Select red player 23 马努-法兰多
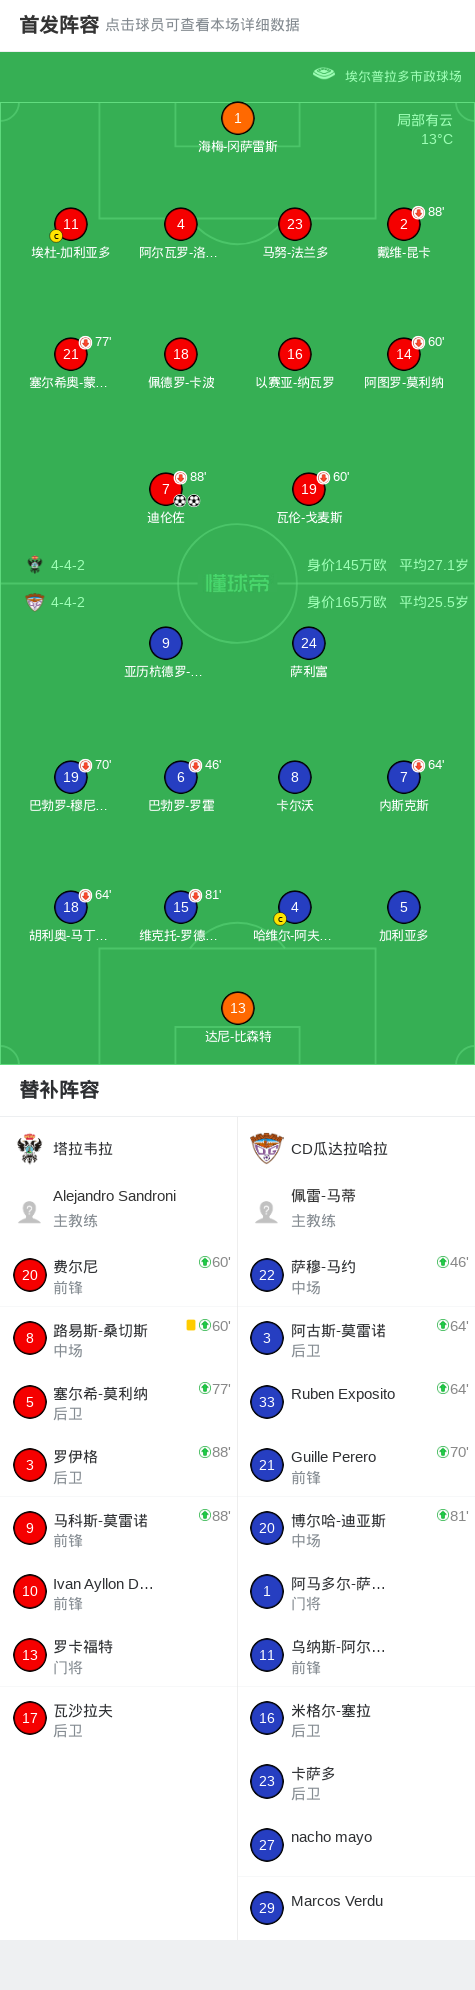This screenshot has height=1990, width=475. [295, 225]
